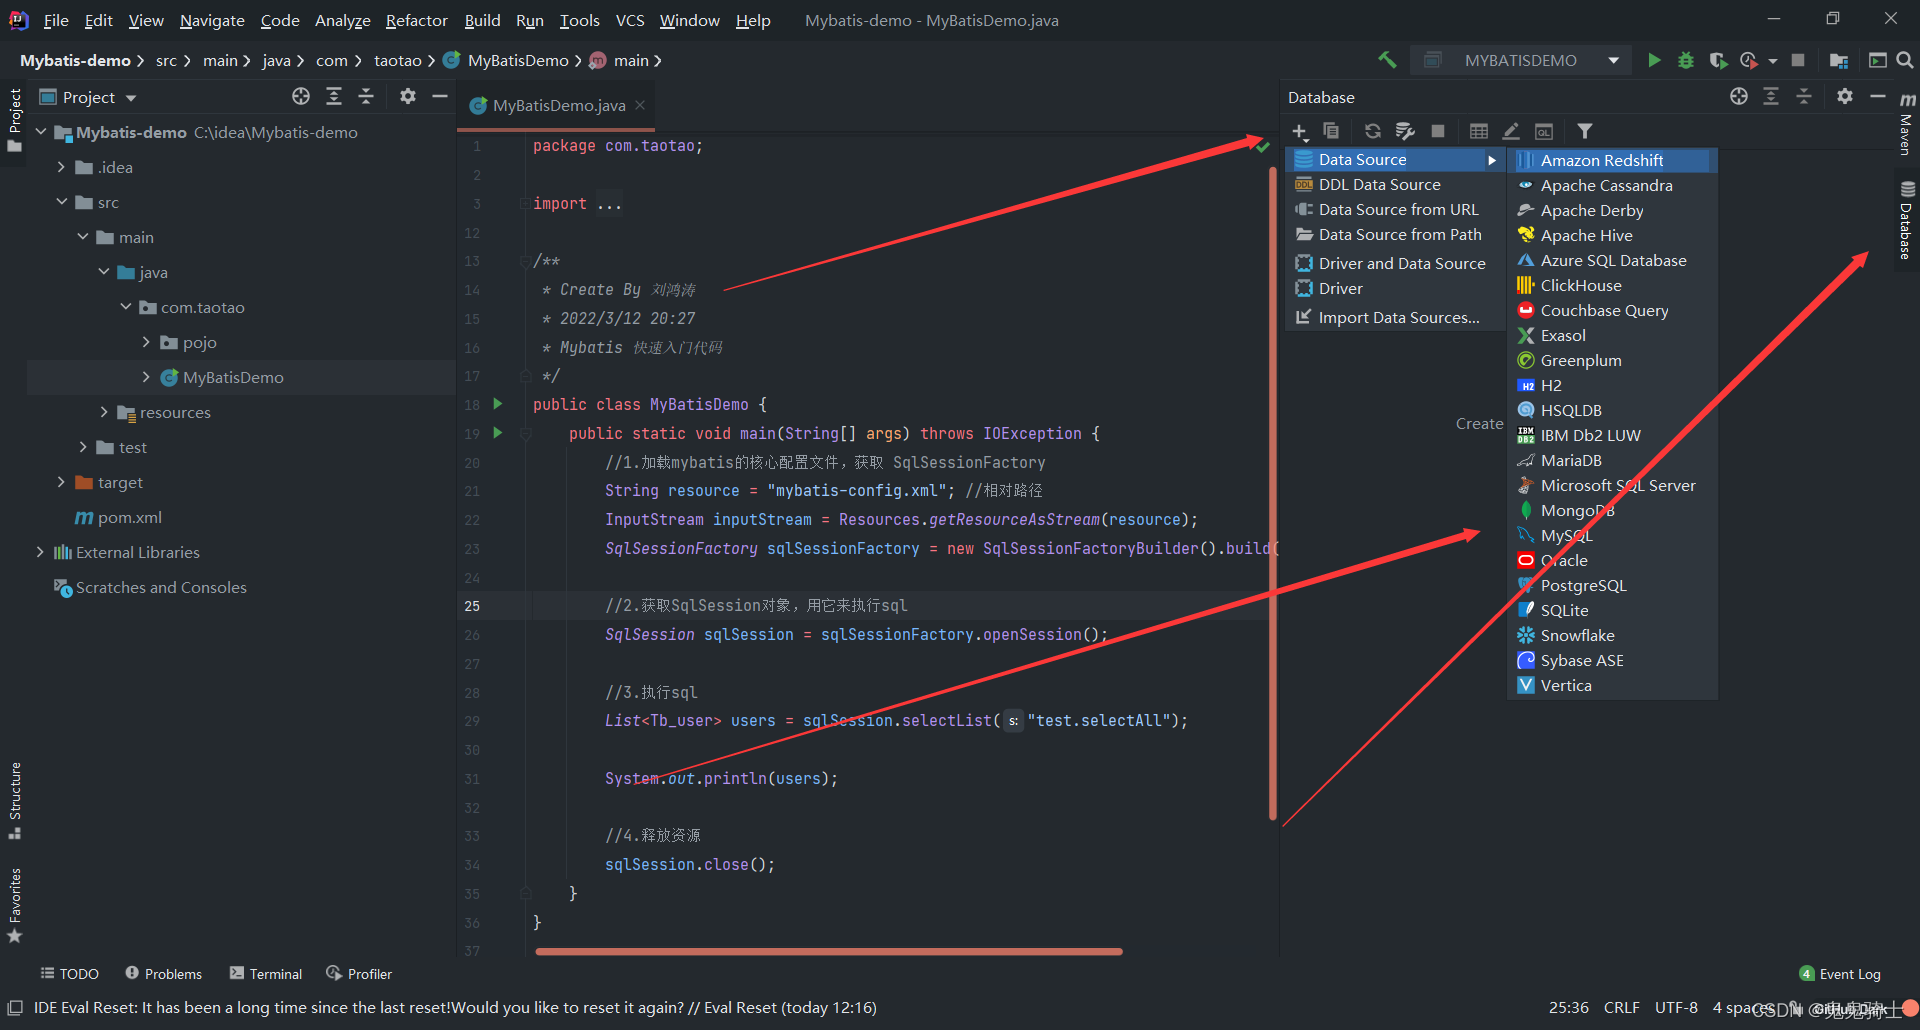Image resolution: width=1920 pixels, height=1030 pixels.
Task: Expand the .idea folder
Action: tap(61, 167)
